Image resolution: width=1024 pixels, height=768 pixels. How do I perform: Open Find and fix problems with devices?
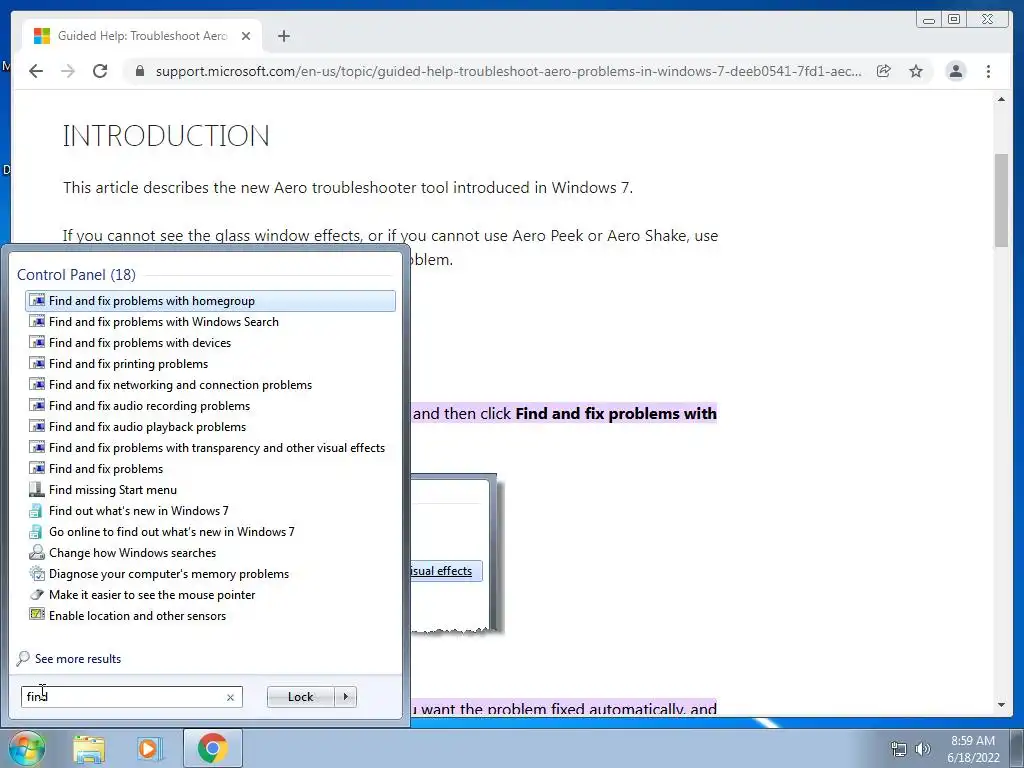click(210, 343)
